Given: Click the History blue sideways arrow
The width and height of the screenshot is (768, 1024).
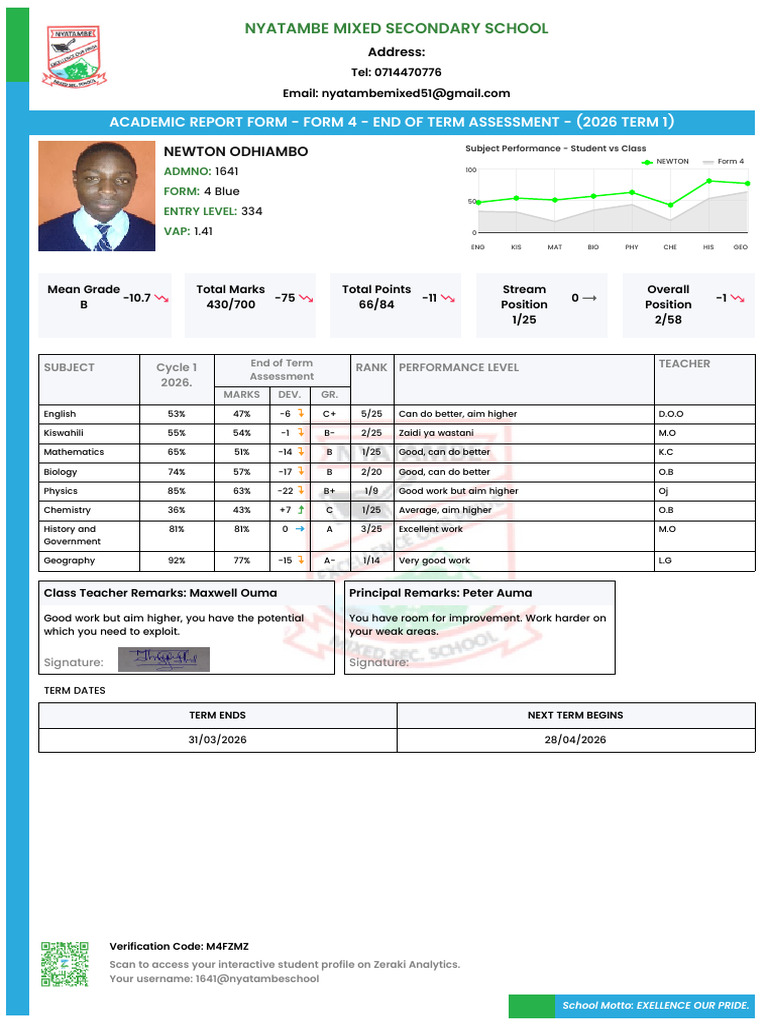Looking at the screenshot, I should [x=300, y=529].
